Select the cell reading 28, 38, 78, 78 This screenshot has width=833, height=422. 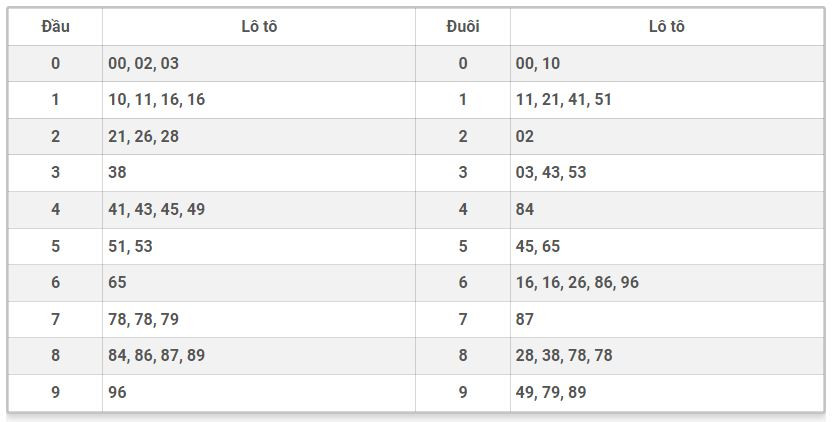(564, 355)
